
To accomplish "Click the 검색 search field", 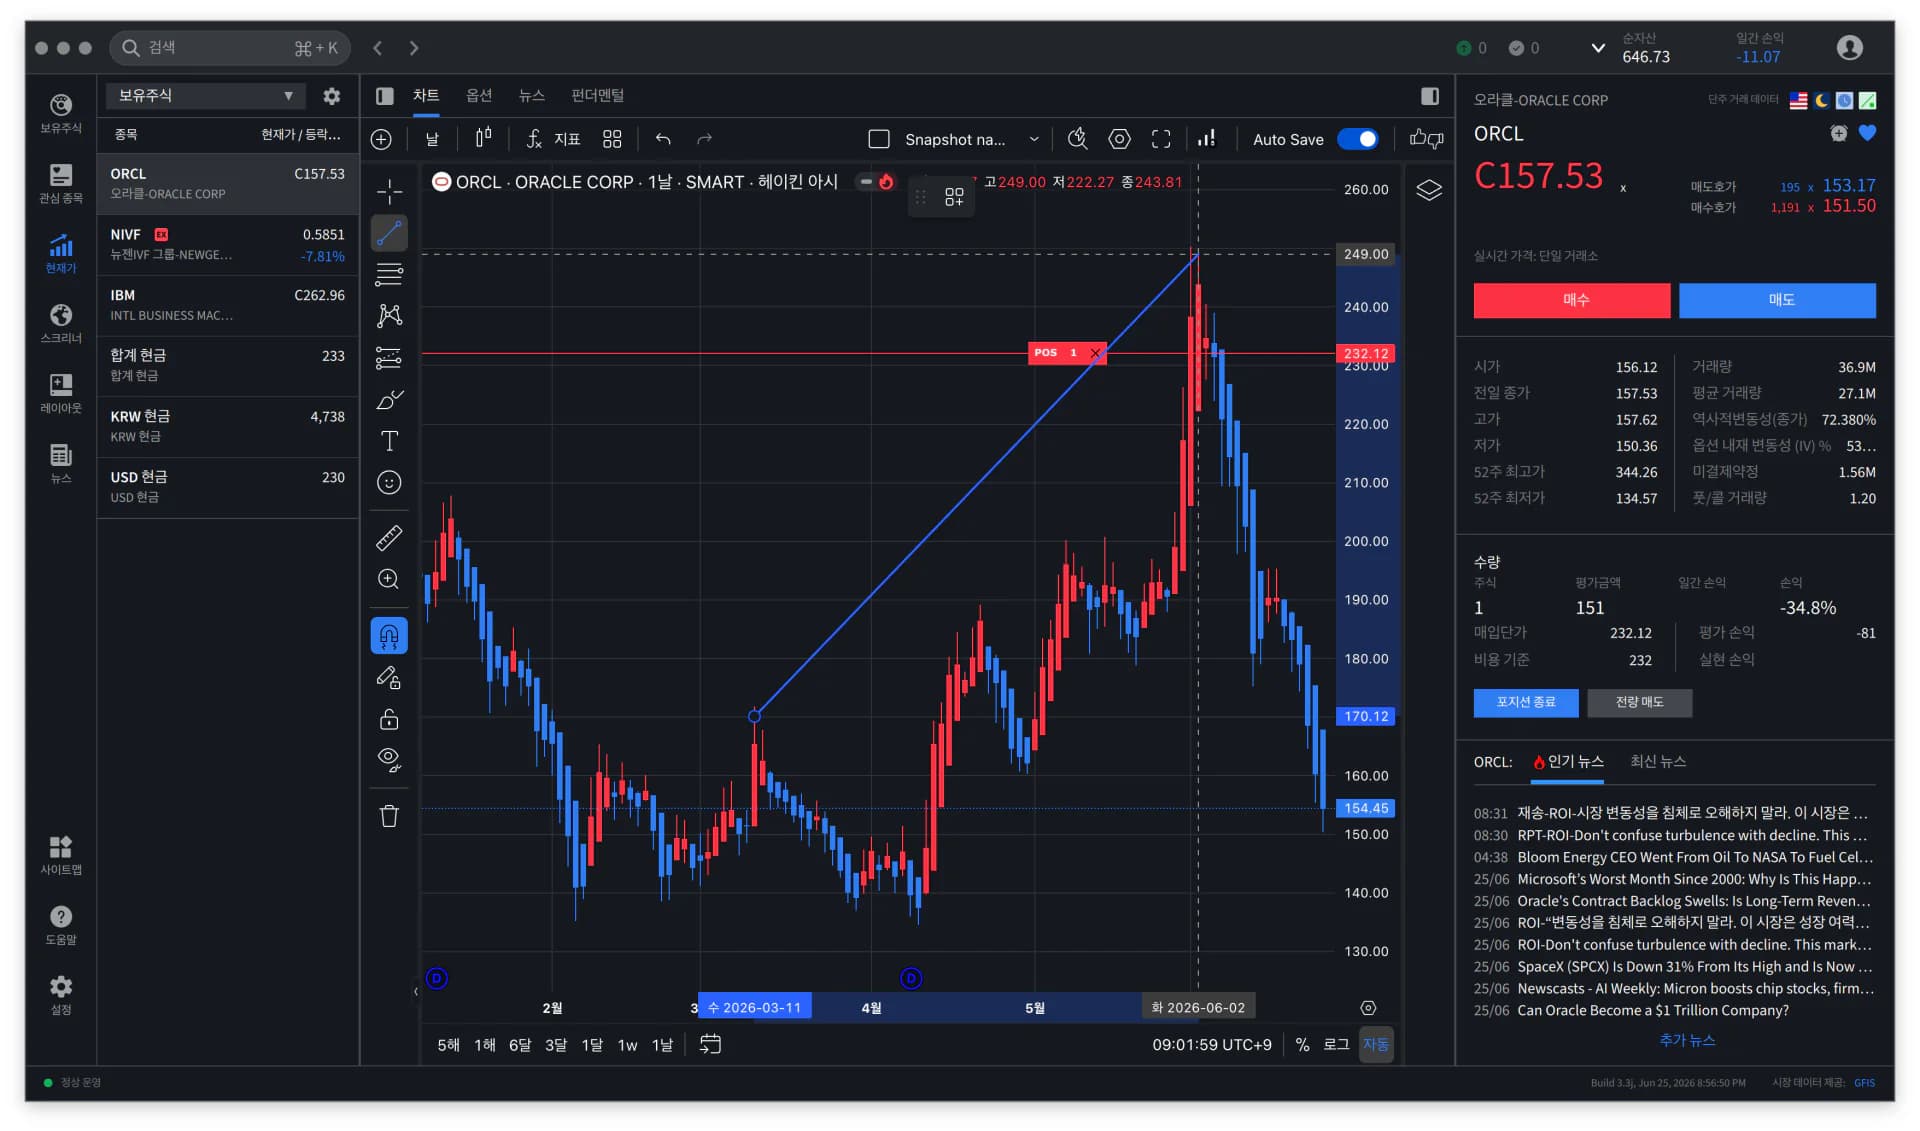I will (229, 47).
